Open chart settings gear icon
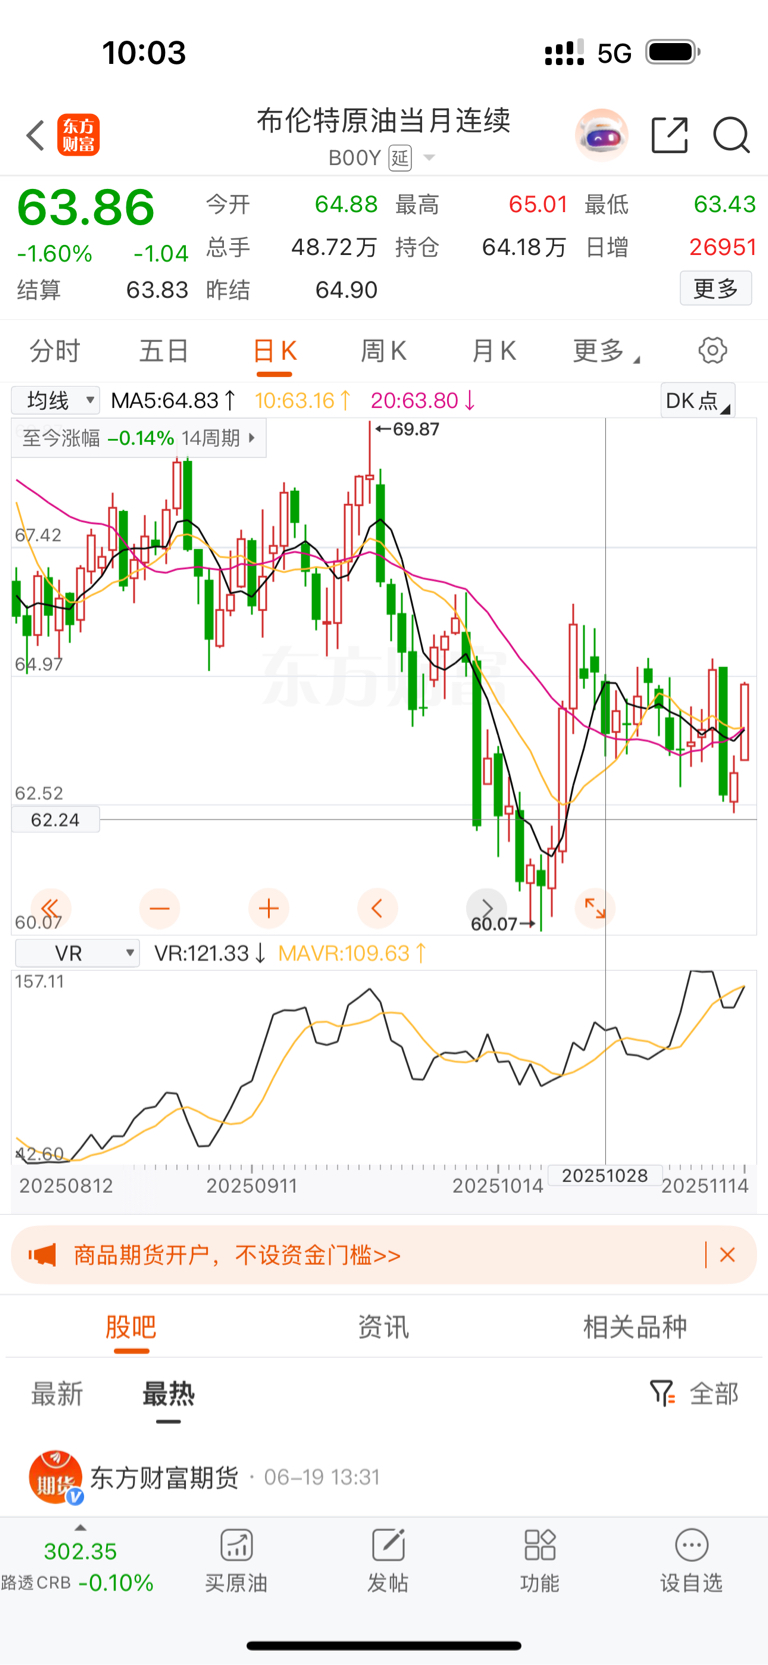This screenshot has width=768, height=1665. [x=712, y=351]
